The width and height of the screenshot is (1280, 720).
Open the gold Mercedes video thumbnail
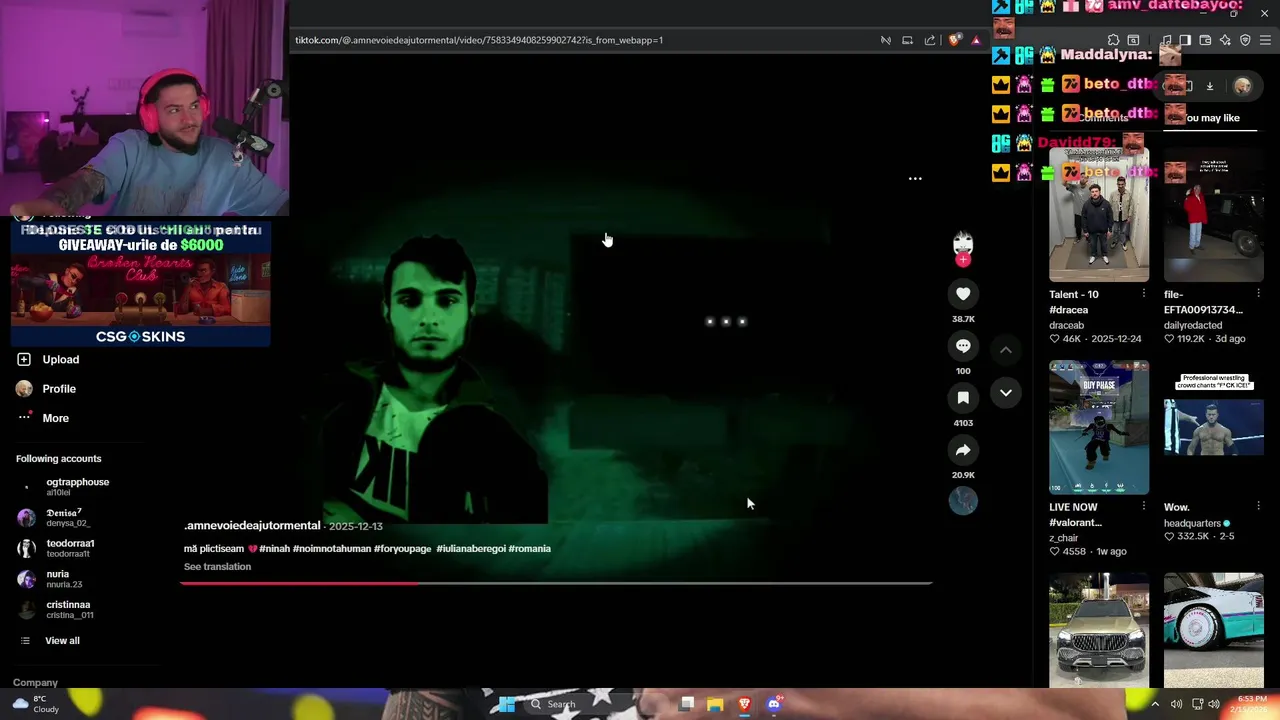click(x=1099, y=630)
